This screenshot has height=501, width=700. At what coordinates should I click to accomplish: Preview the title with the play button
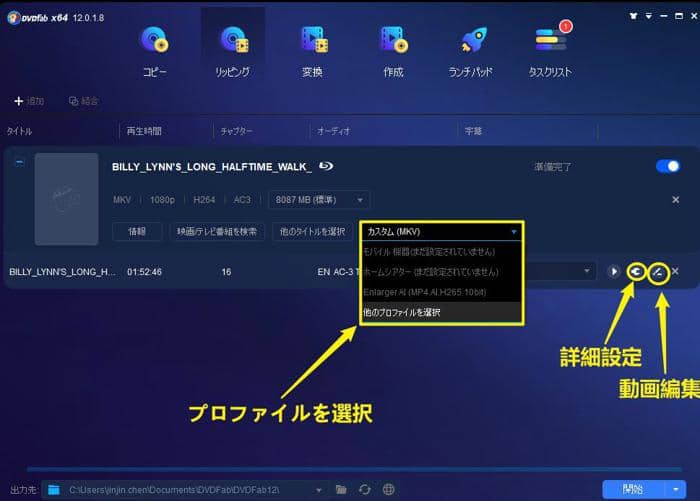613,271
